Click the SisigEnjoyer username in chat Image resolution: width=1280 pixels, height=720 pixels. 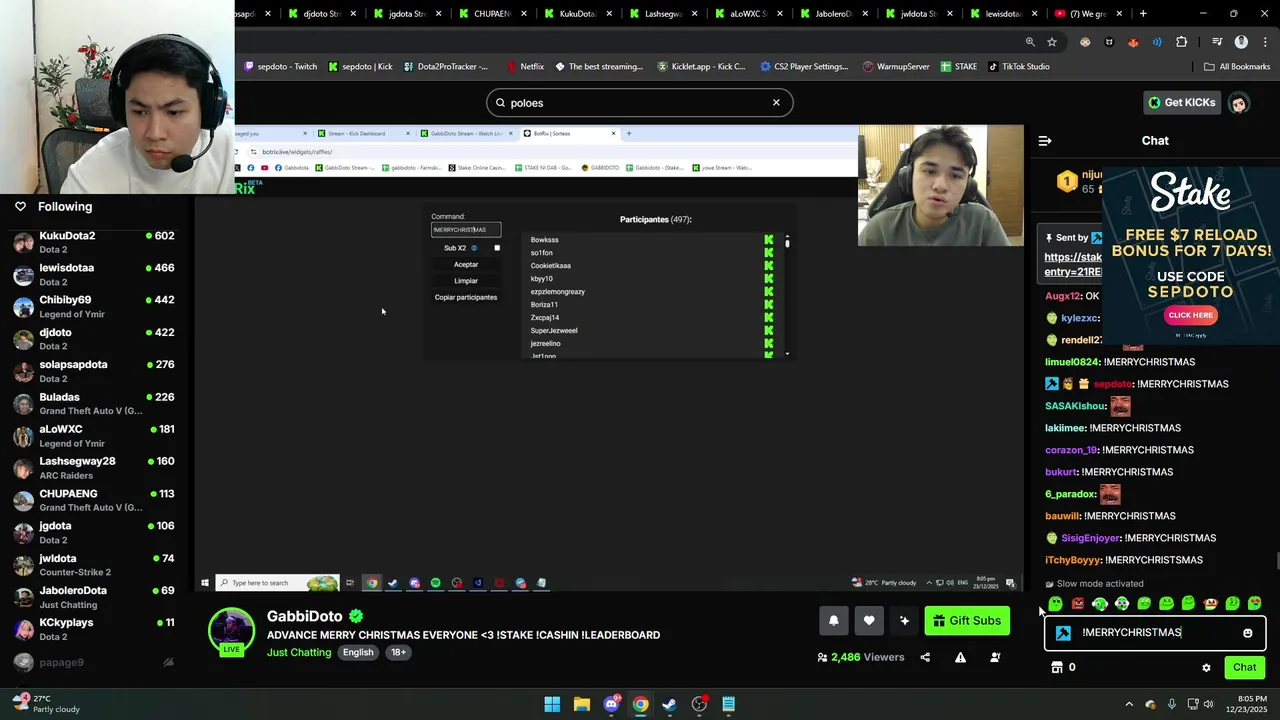(x=1090, y=538)
